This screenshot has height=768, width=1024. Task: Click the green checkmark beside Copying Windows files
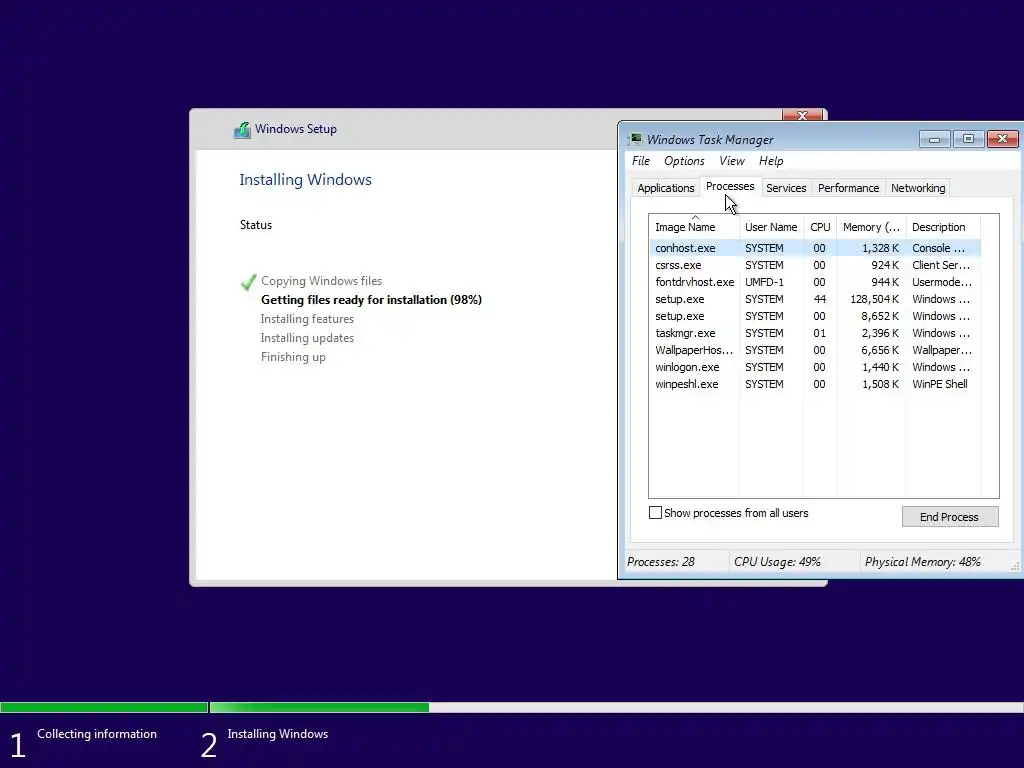pos(248,282)
